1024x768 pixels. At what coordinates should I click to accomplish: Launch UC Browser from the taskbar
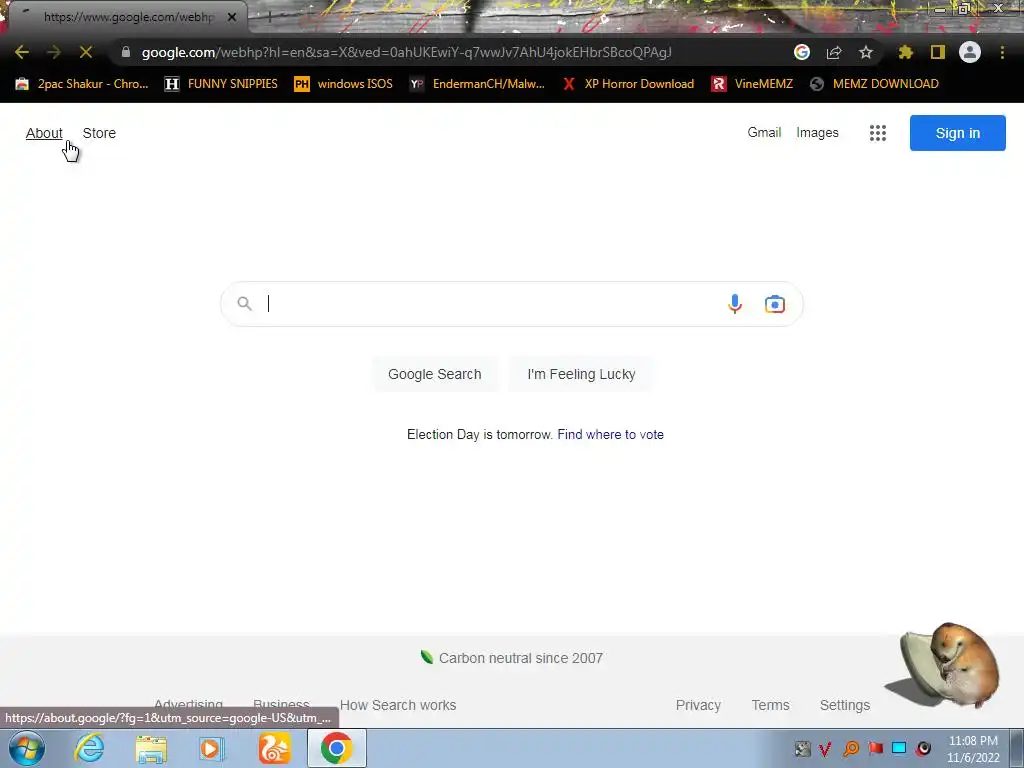pyautogui.click(x=274, y=748)
